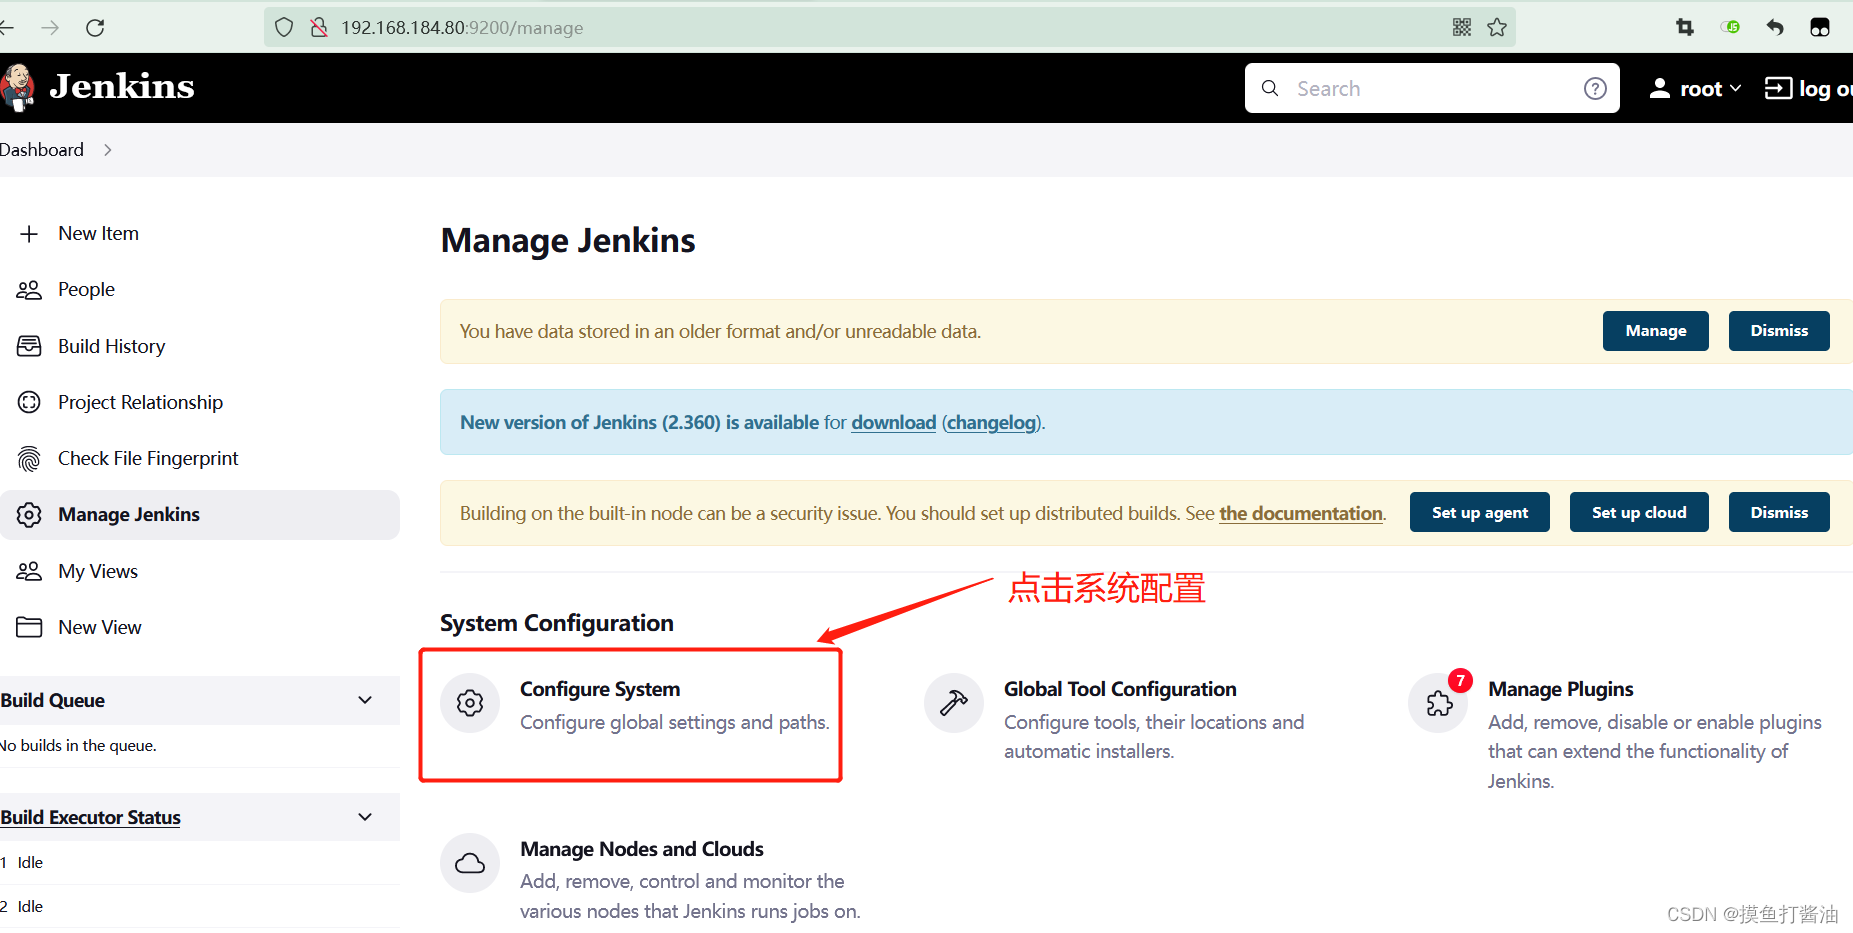The image size is (1853, 933).
Task: Click executor 1 Idle row
Action: [x=200, y=862]
